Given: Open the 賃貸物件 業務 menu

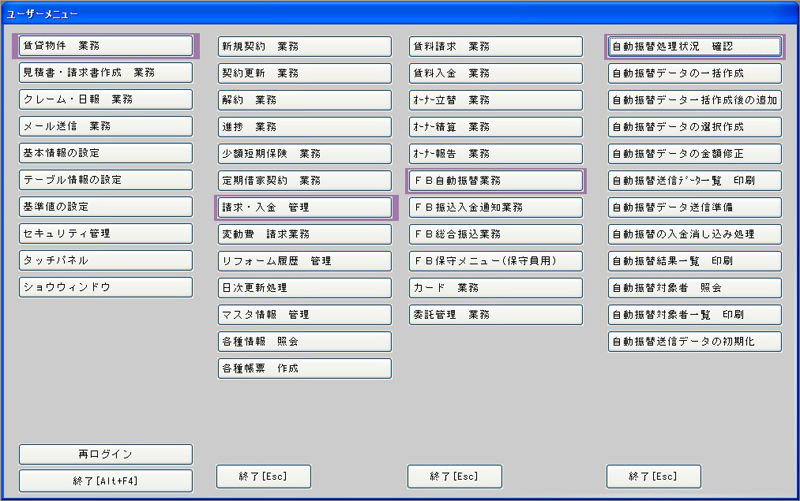Looking at the screenshot, I should click(105, 46).
